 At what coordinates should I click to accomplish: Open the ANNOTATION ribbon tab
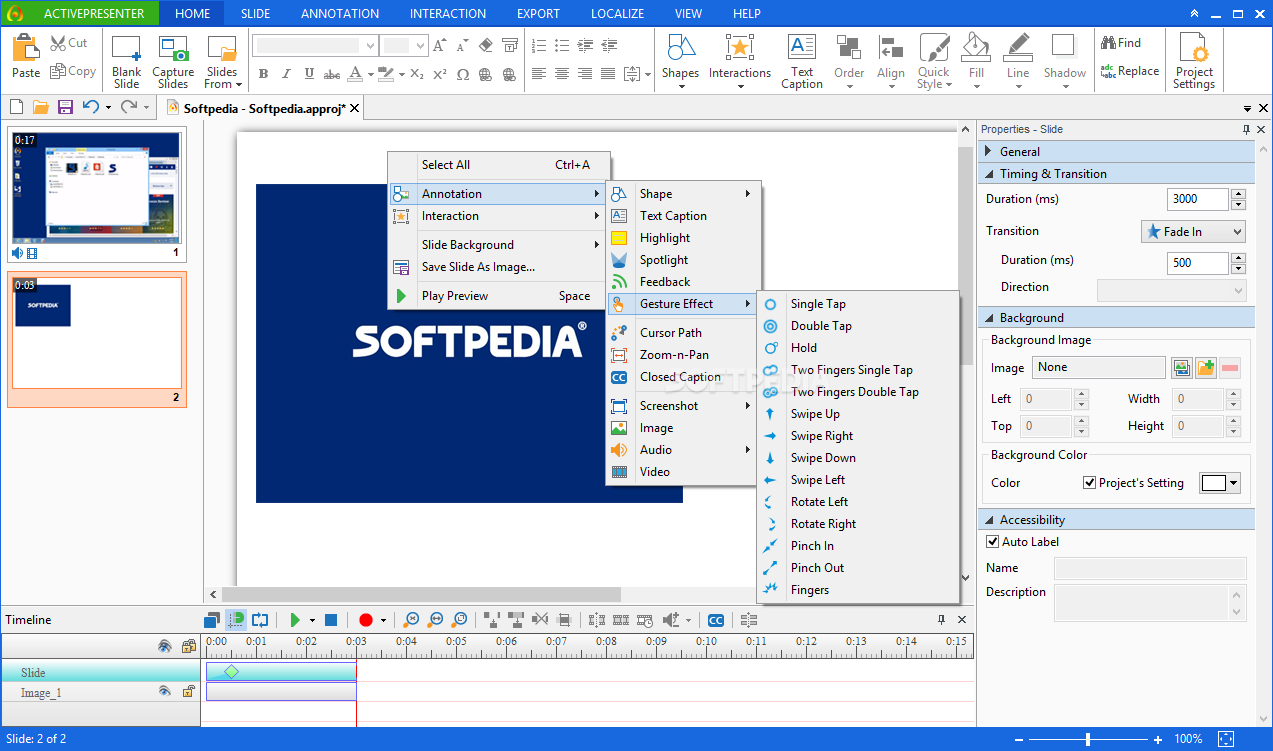340,14
